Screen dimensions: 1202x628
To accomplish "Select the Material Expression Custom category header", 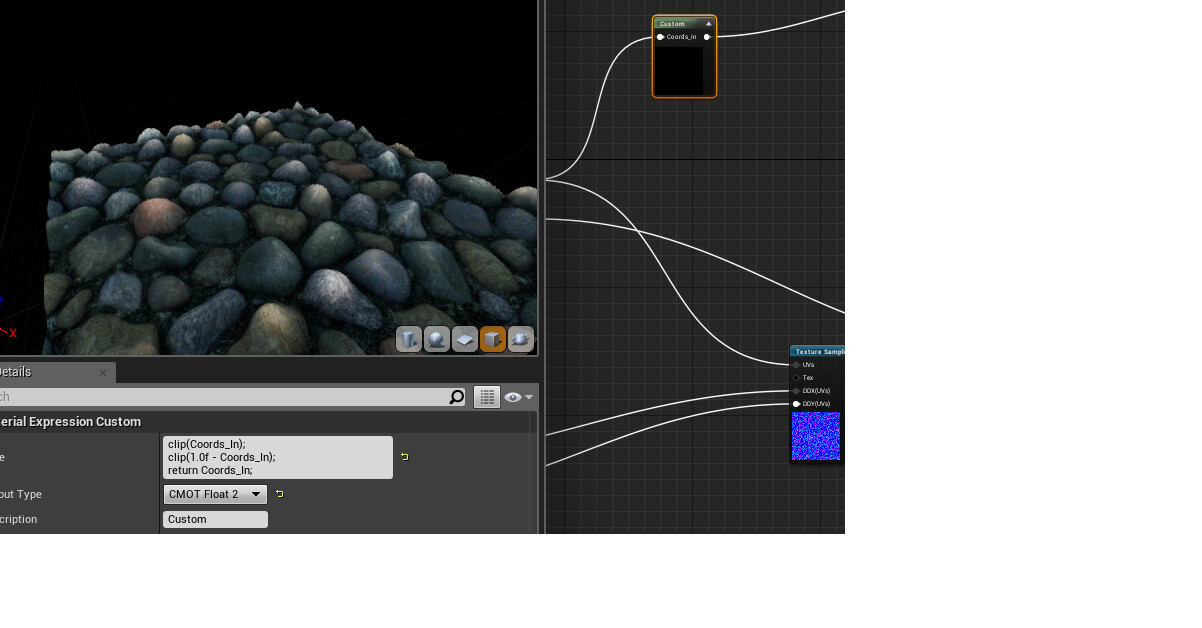I will point(268,422).
